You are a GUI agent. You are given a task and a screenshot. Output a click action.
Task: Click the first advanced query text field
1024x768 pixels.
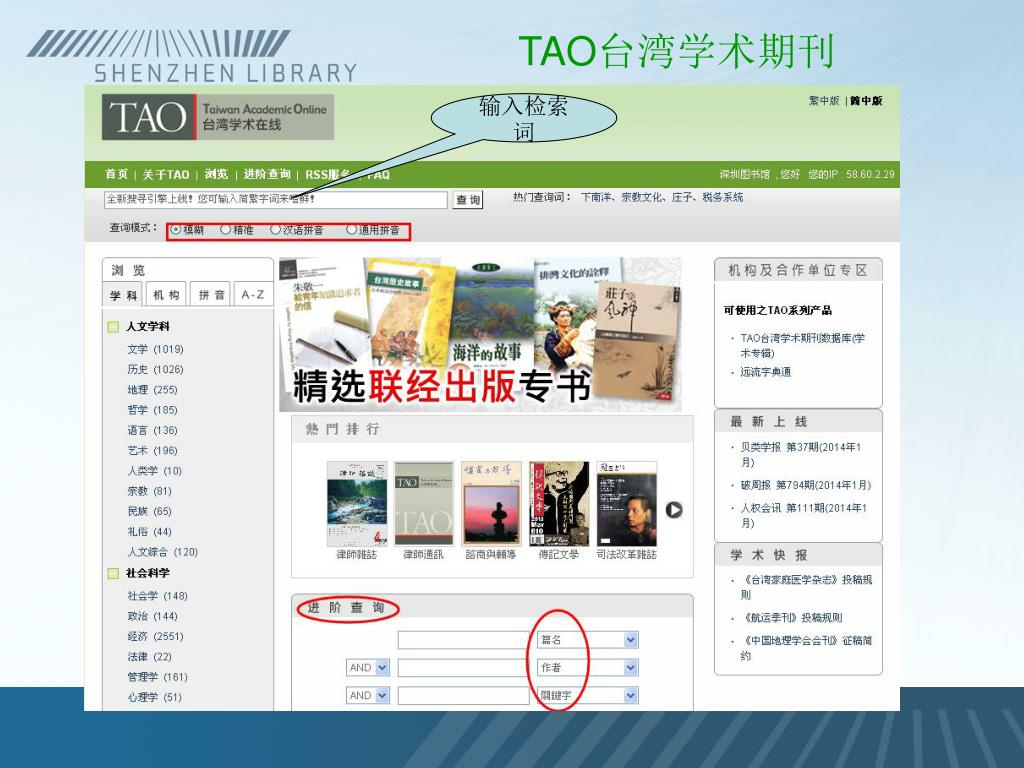[463, 640]
